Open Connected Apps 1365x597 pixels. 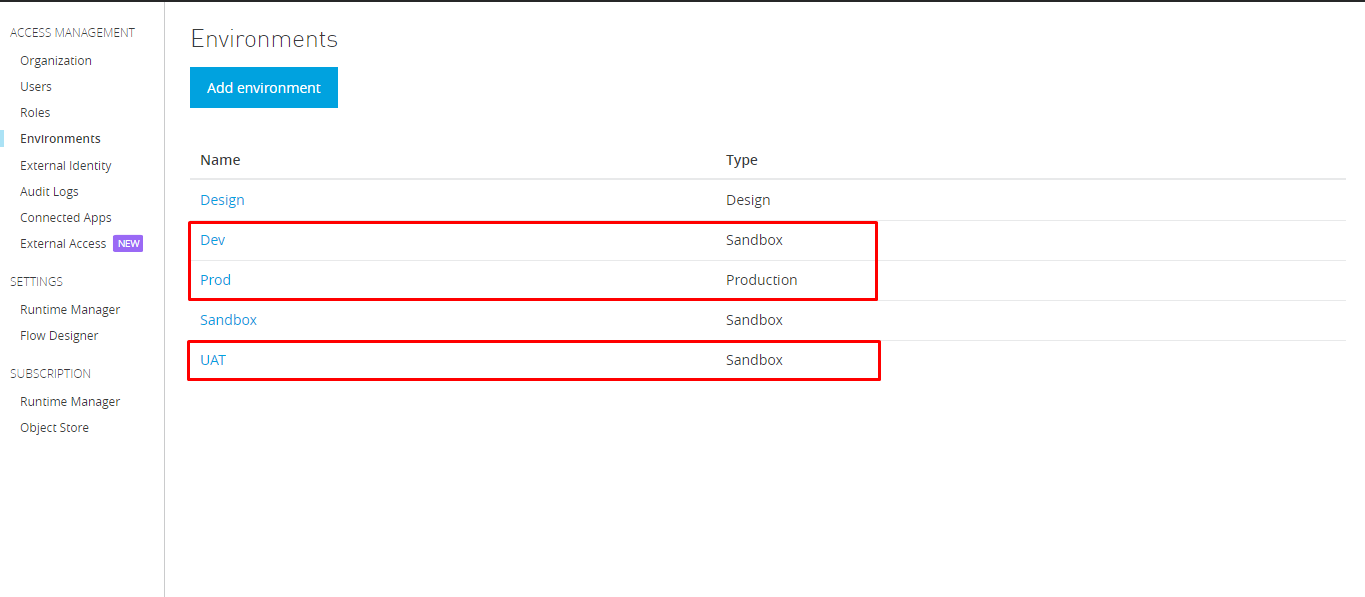66,218
